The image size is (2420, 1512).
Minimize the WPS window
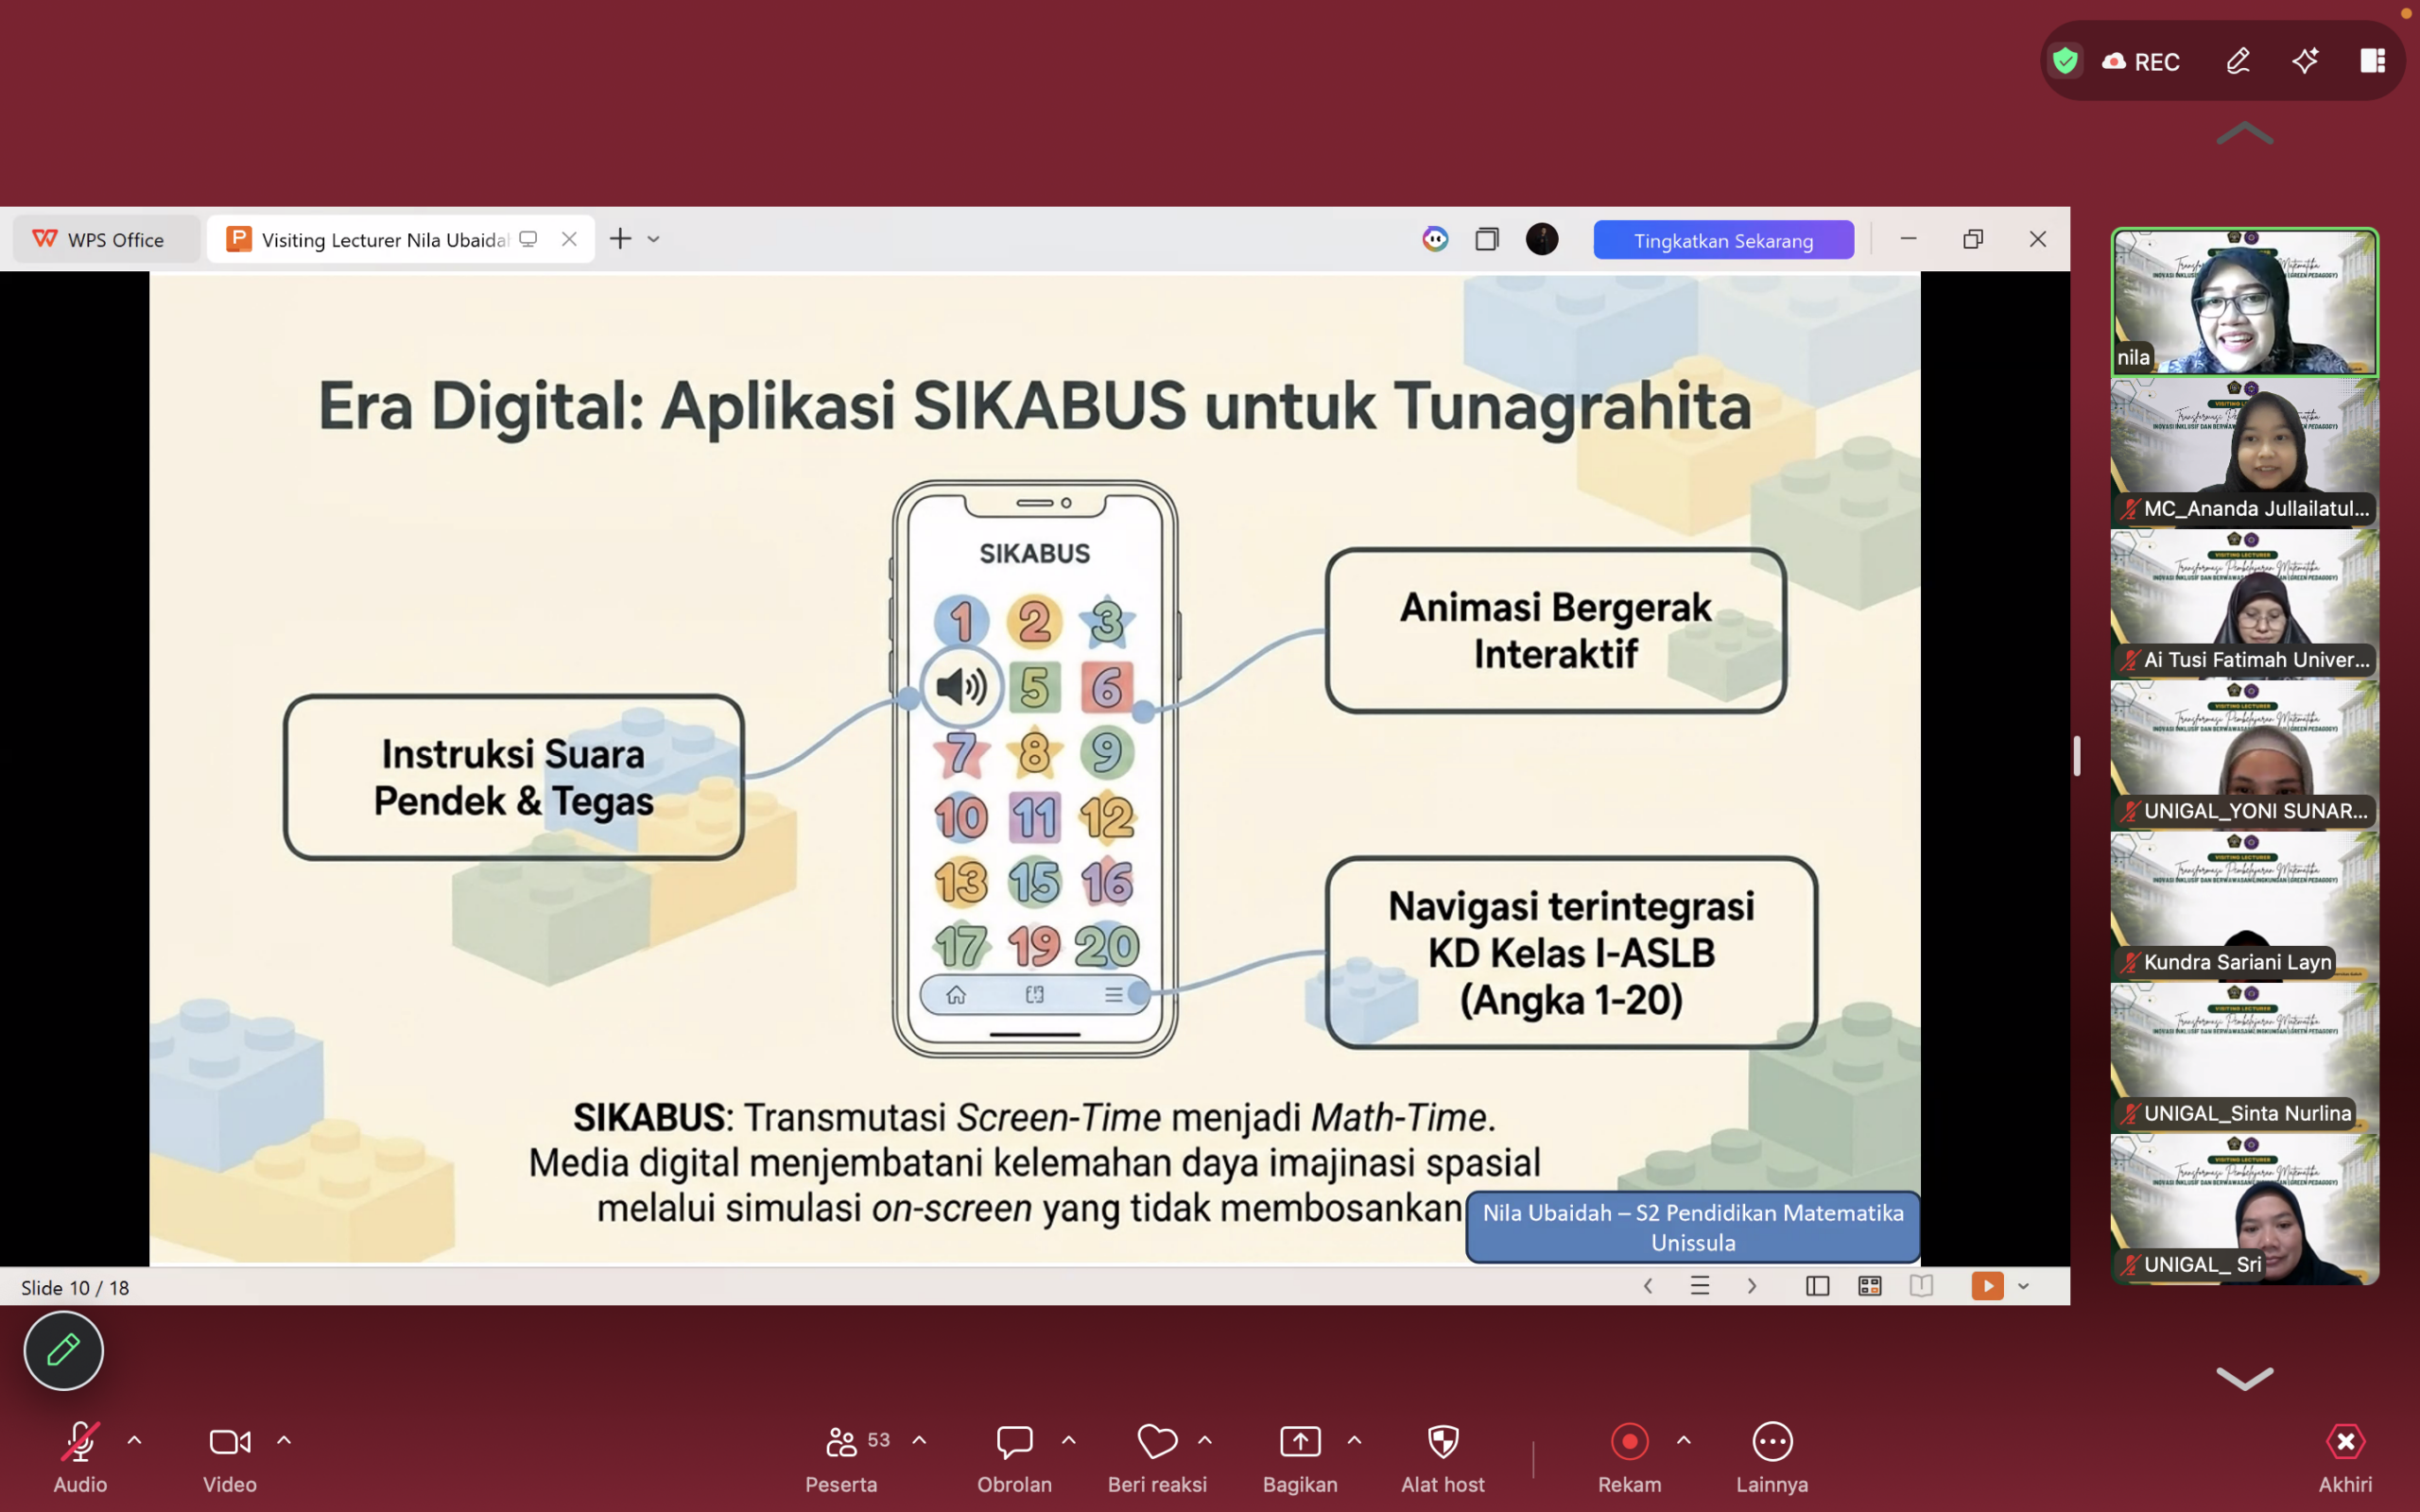point(1908,239)
